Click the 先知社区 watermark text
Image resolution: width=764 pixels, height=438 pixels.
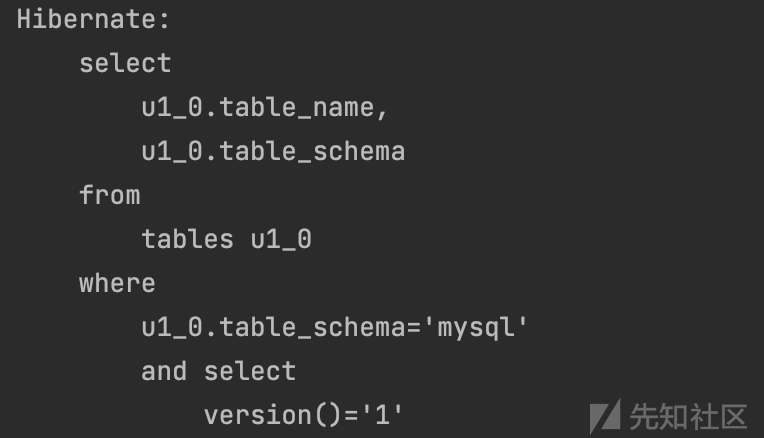point(688,417)
